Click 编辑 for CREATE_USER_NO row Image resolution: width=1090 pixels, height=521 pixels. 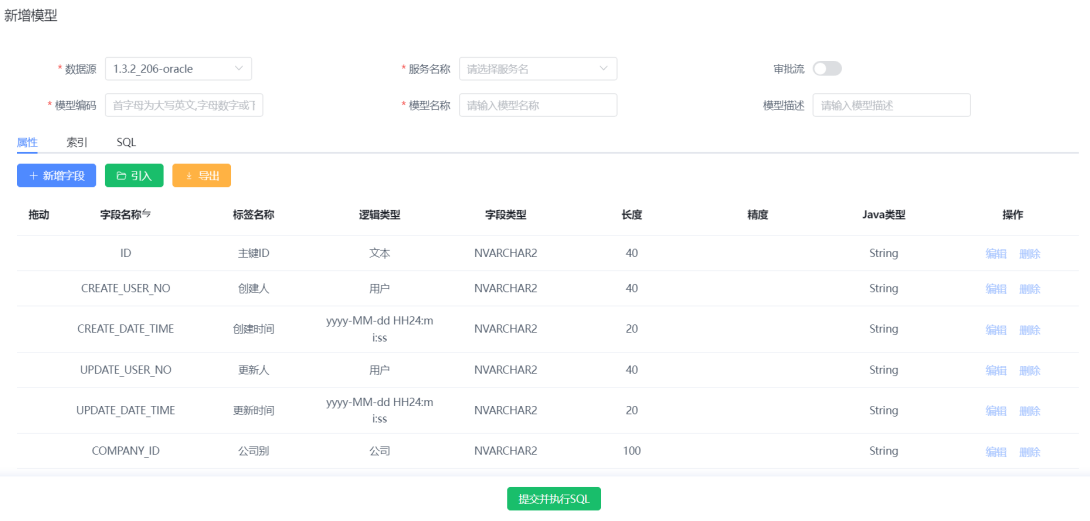996,289
